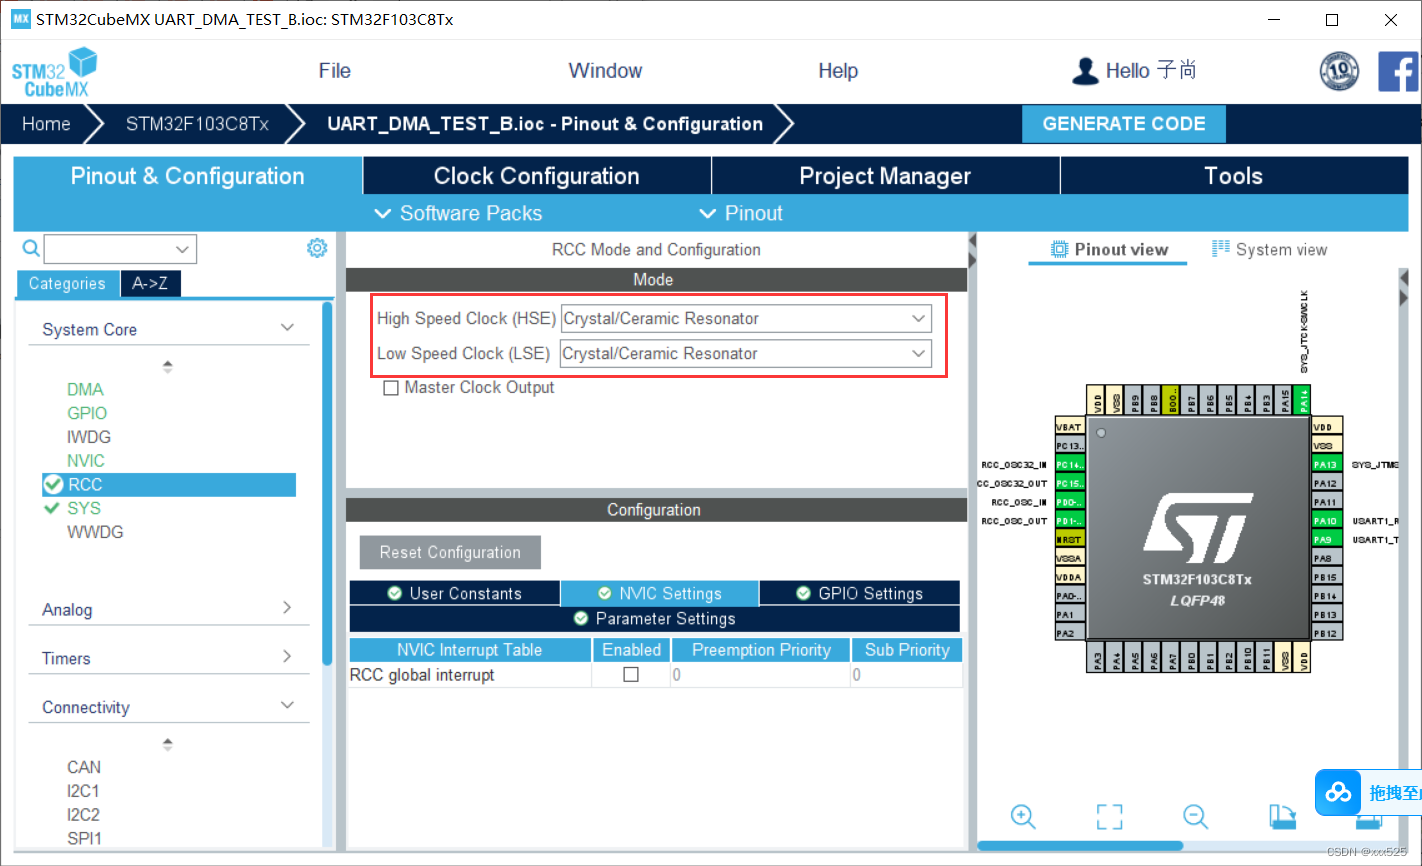Click the System view list icon

coord(1221,249)
